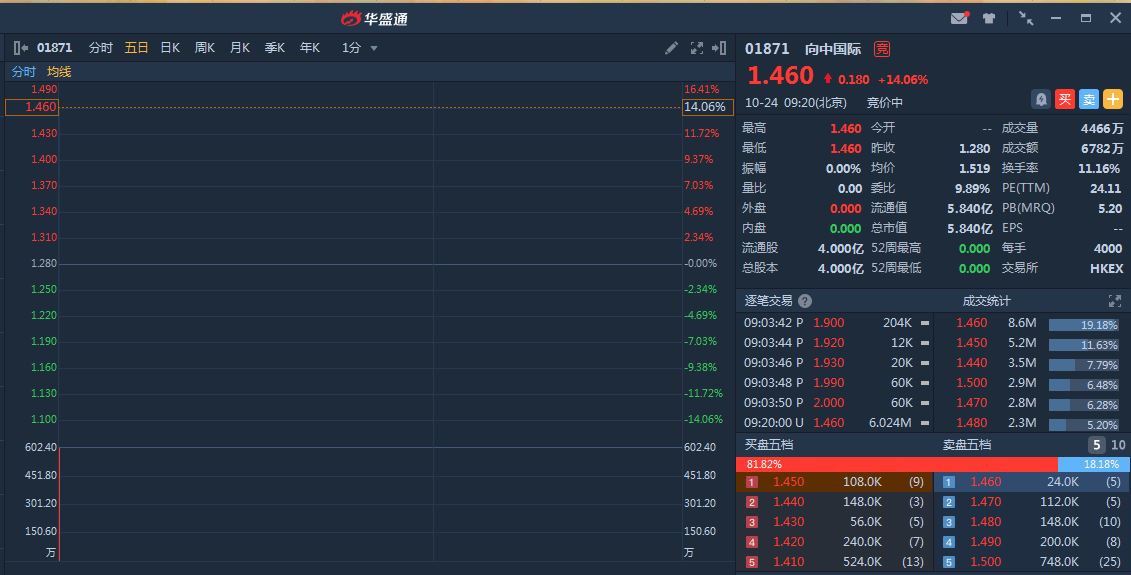The width and height of the screenshot is (1131, 575).
Task: Set a price alert bell
Action: 1041,99
